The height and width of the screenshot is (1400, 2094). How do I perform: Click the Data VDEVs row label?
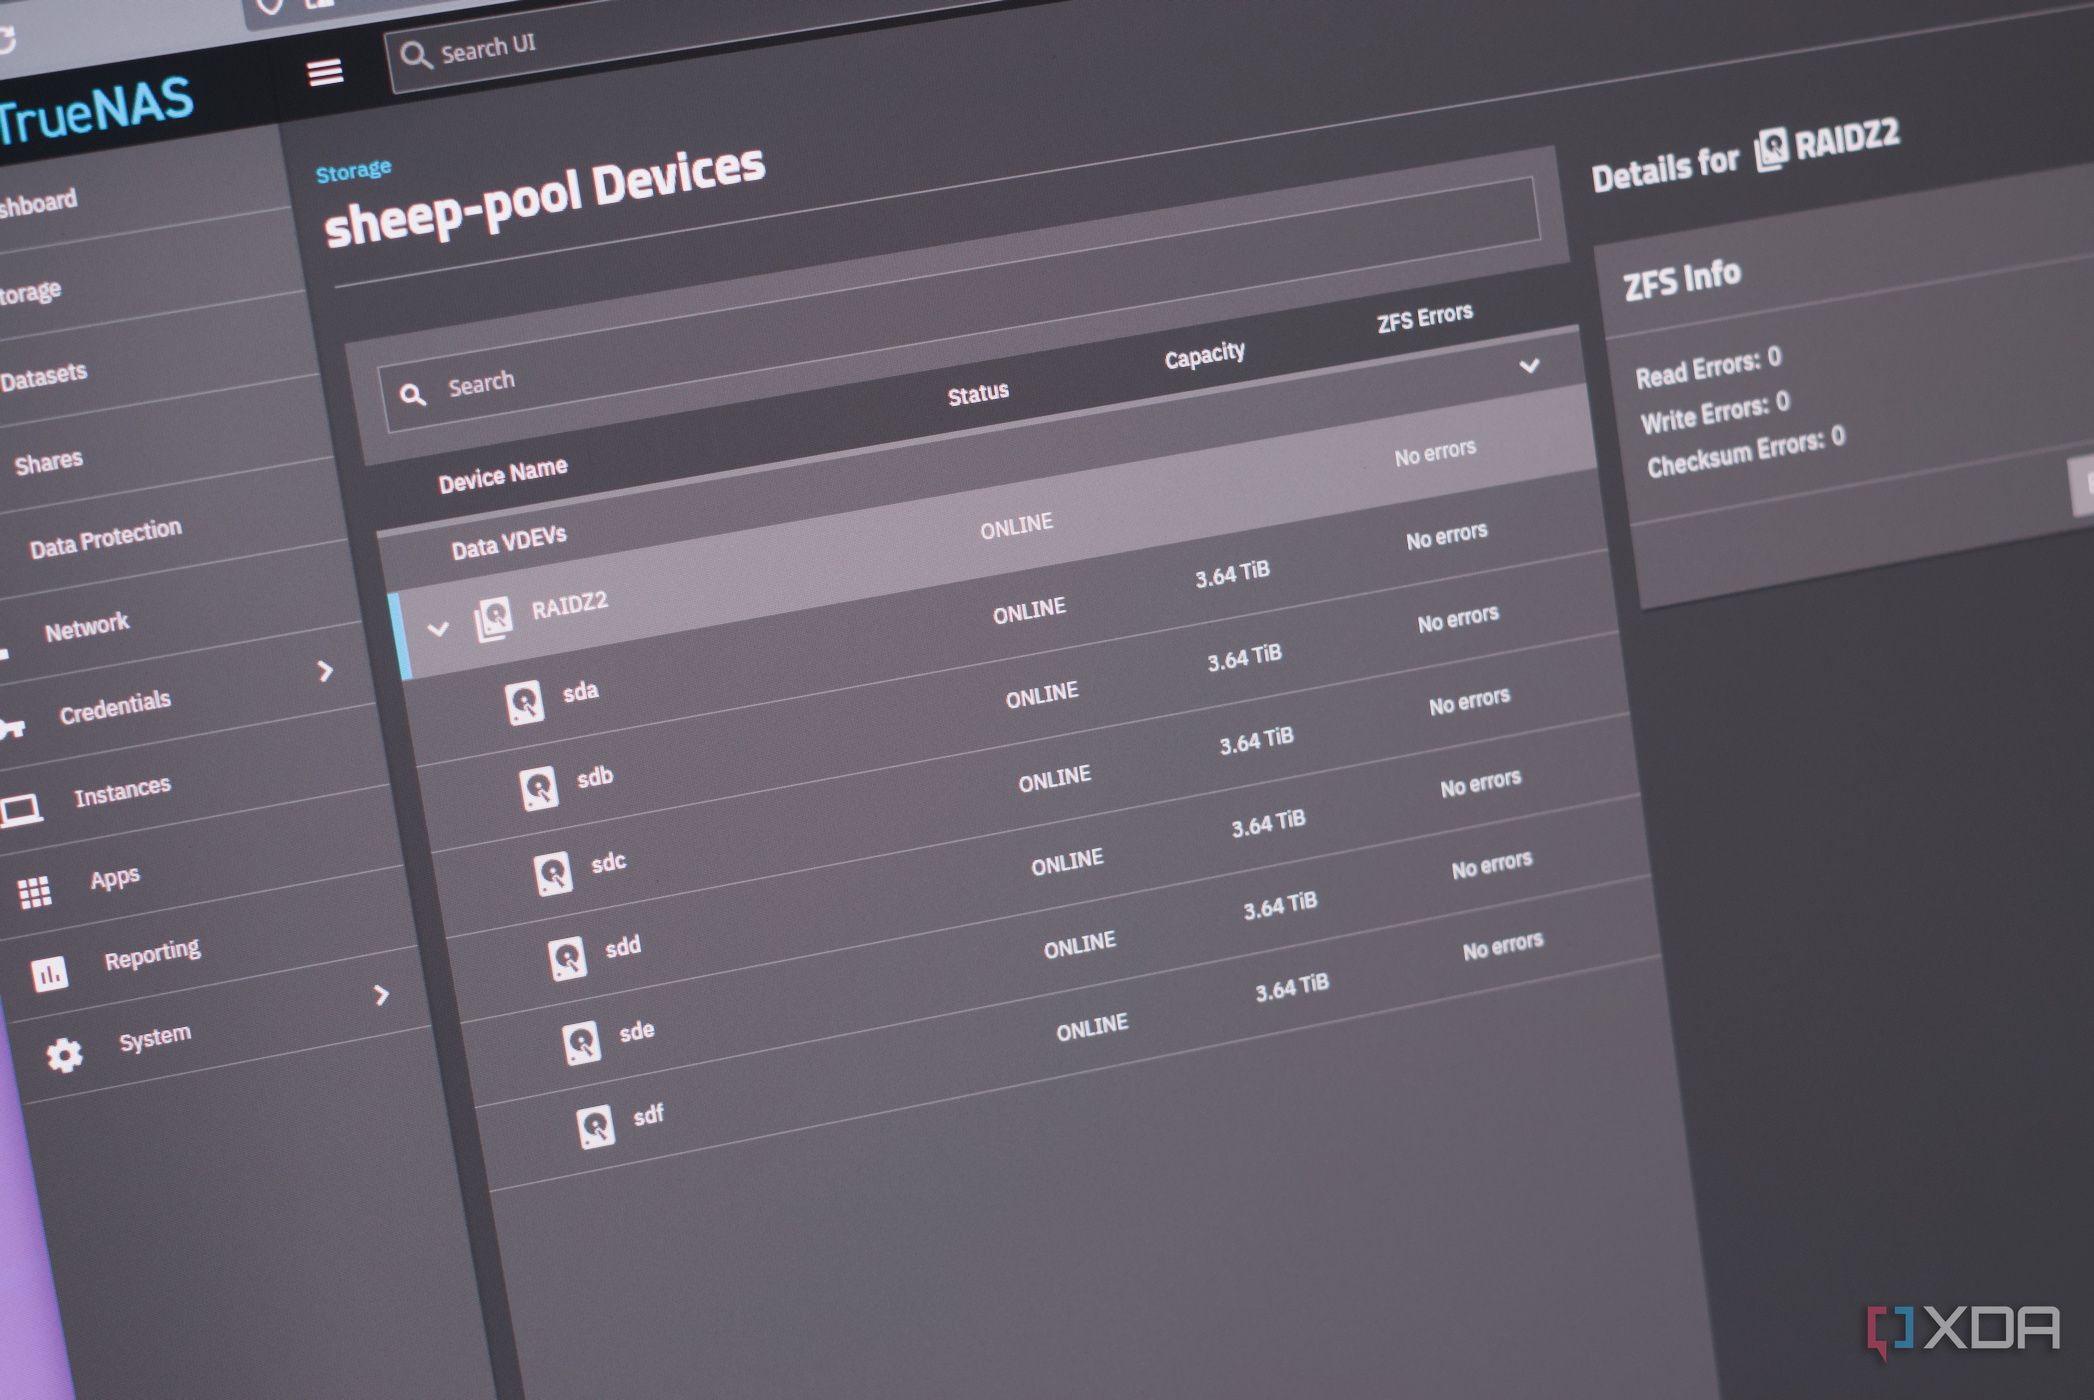point(509,543)
